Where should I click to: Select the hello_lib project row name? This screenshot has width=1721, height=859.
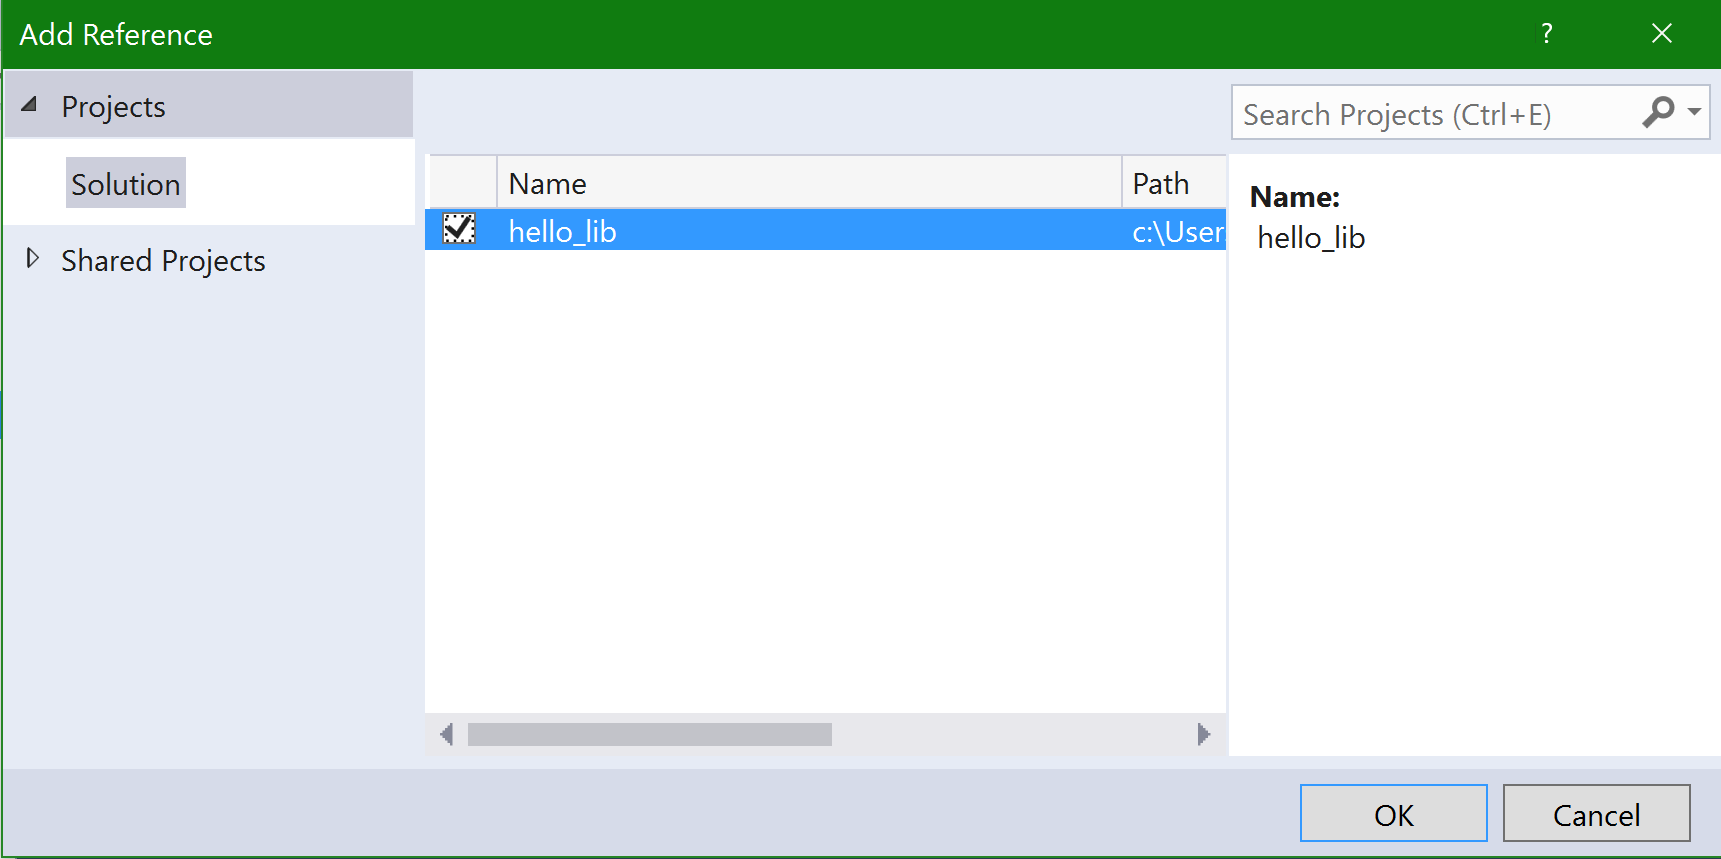tap(562, 231)
